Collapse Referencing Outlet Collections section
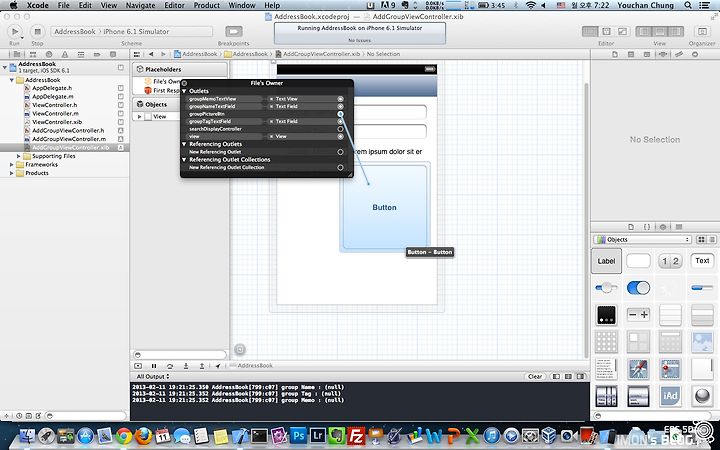The width and height of the screenshot is (720, 450). (x=185, y=160)
